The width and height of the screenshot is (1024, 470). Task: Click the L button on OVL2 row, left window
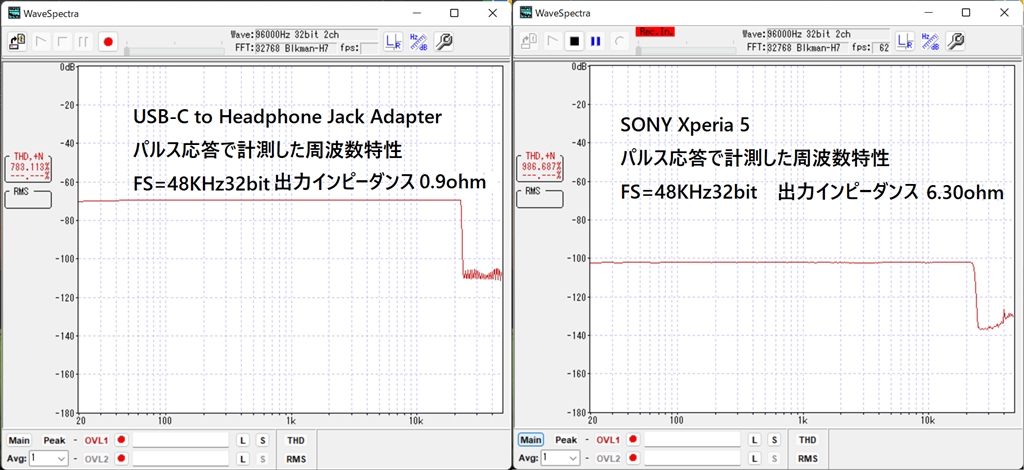243,458
